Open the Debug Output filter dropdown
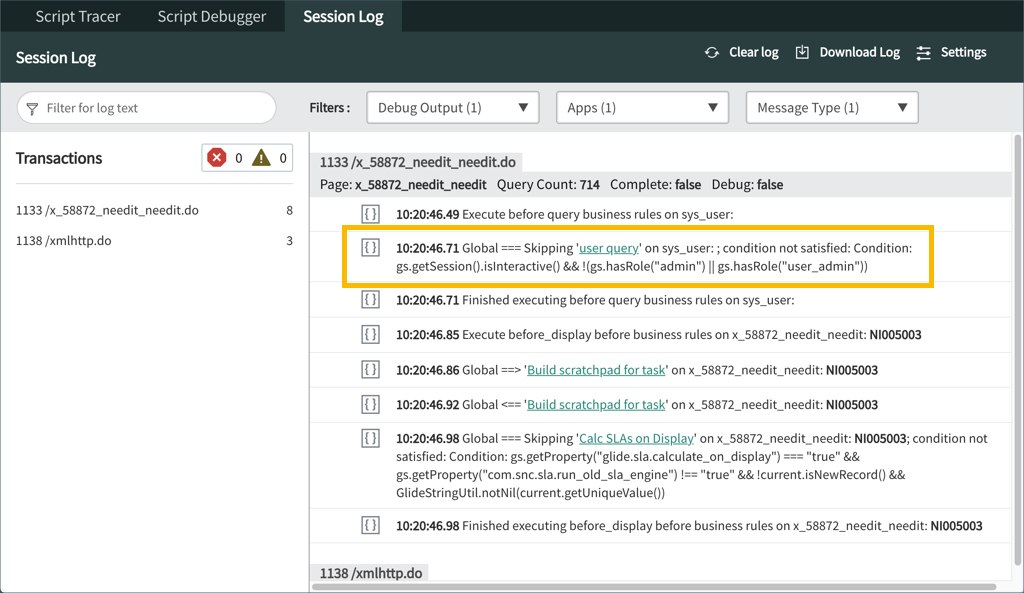This screenshot has width=1024, height=593. pos(452,107)
